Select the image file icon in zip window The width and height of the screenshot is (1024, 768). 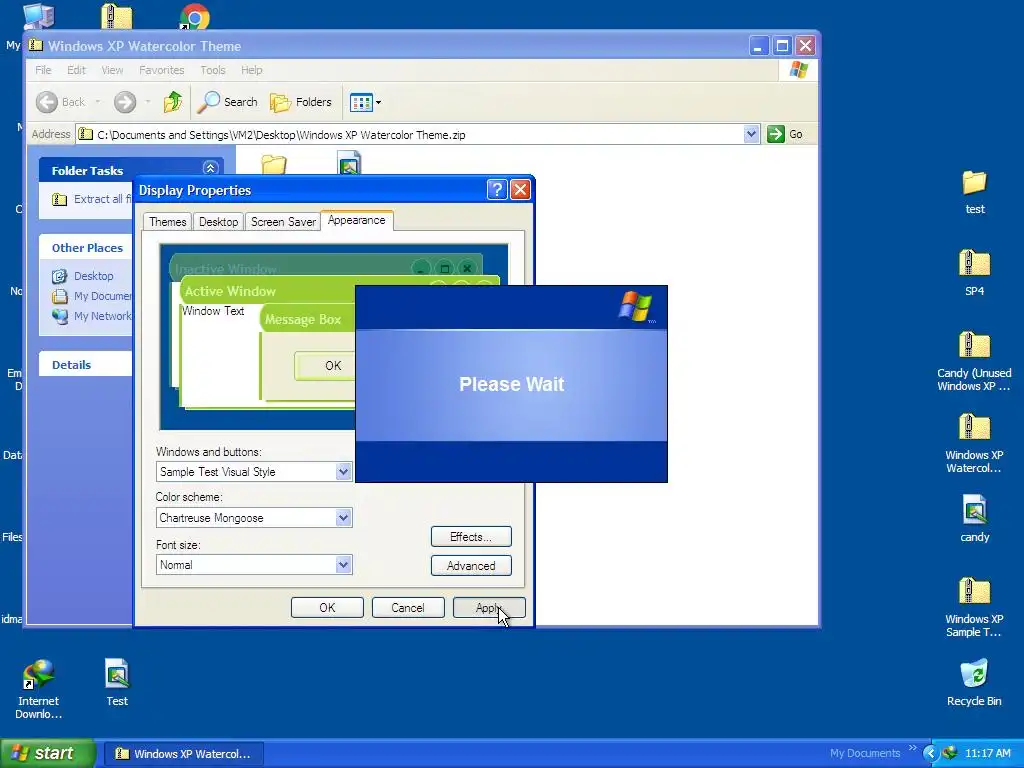pos(349,163)
